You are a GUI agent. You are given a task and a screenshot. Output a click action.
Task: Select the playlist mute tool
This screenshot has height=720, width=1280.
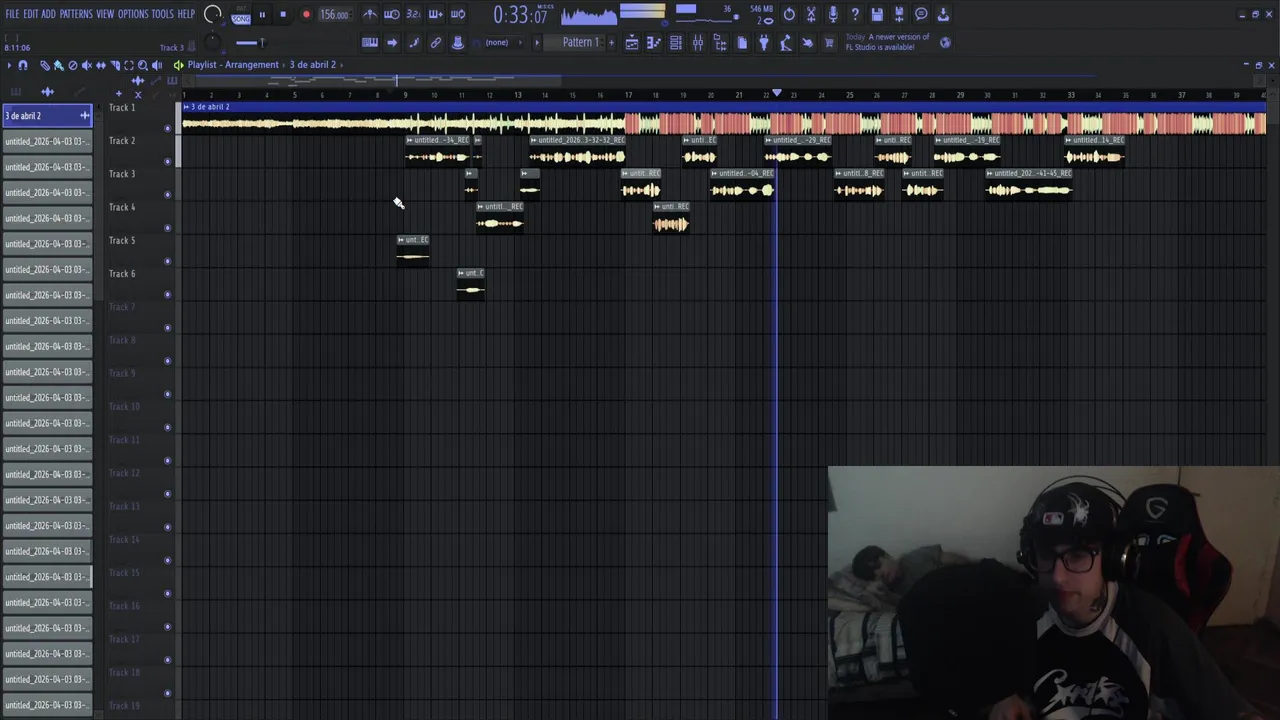(87, 65)
